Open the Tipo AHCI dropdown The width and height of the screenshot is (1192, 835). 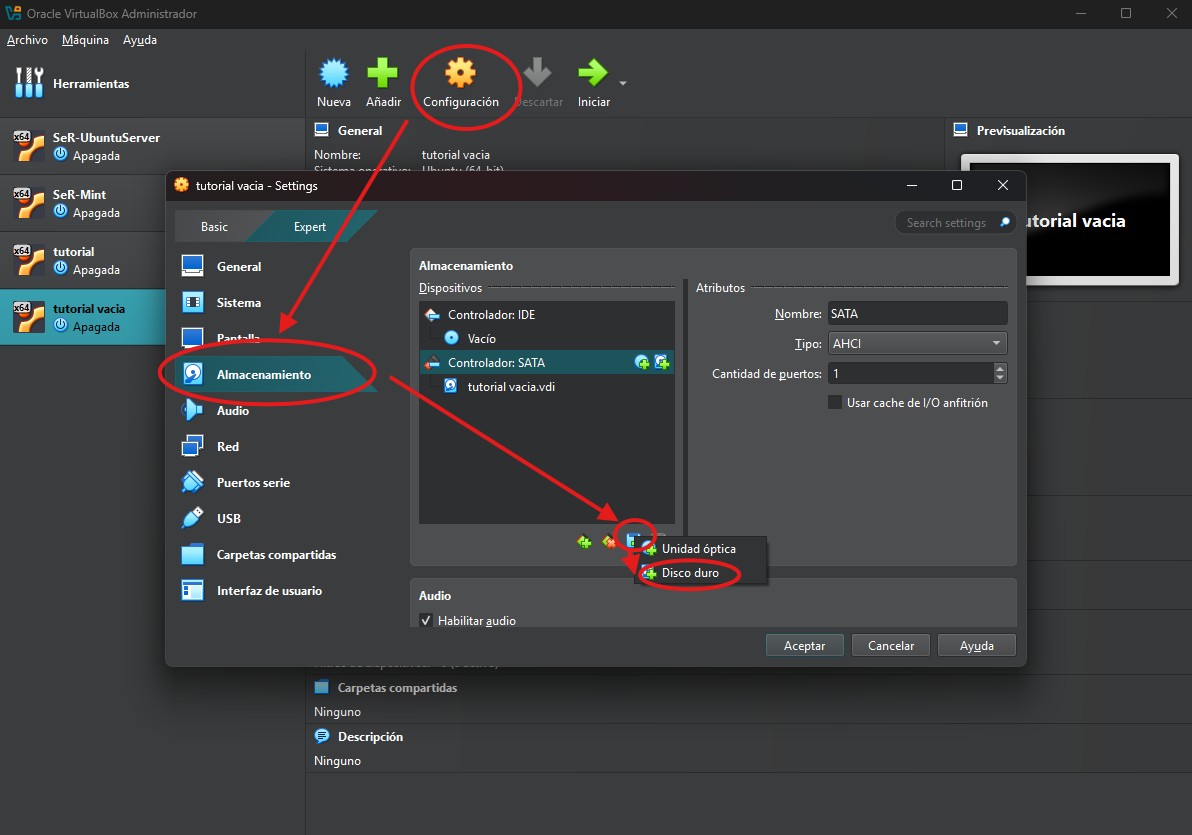918,344
